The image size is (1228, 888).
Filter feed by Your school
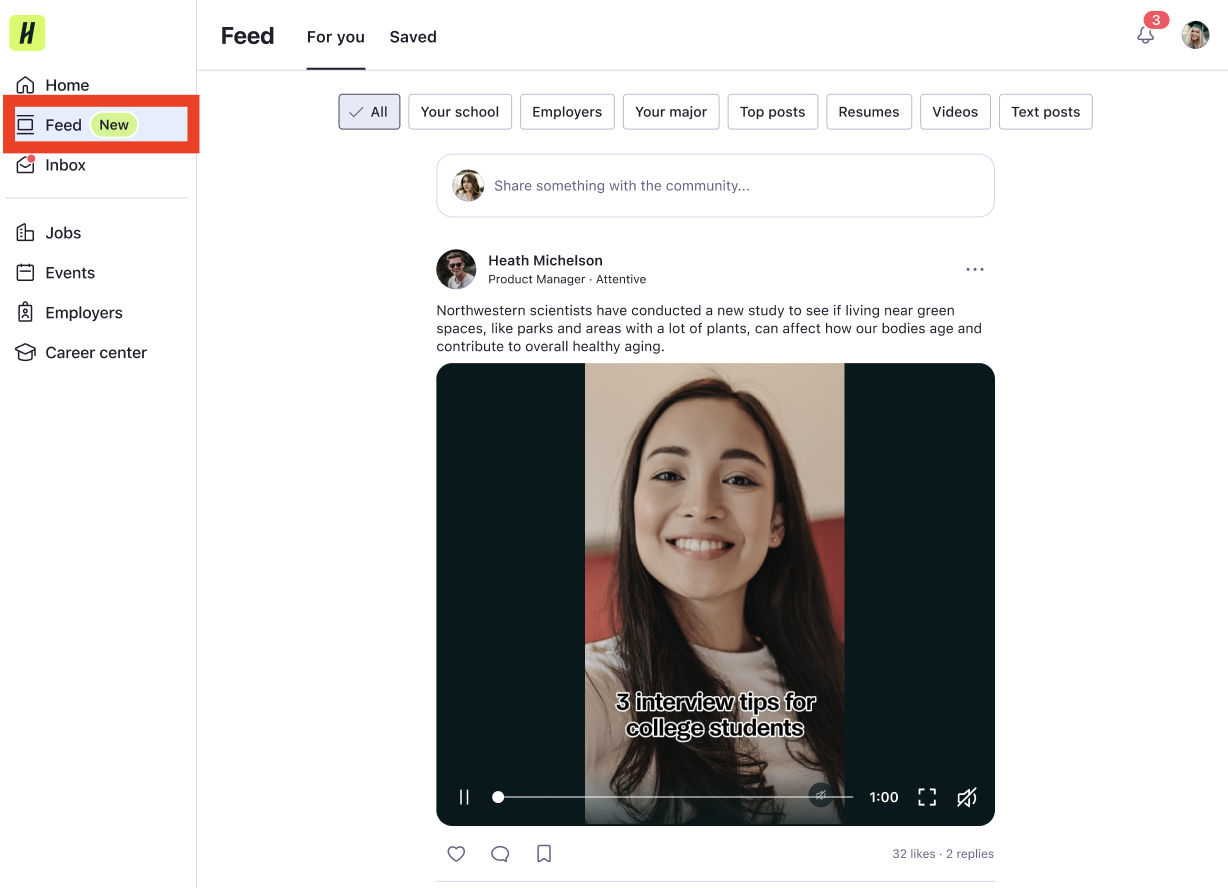click(x=460, y=112)
